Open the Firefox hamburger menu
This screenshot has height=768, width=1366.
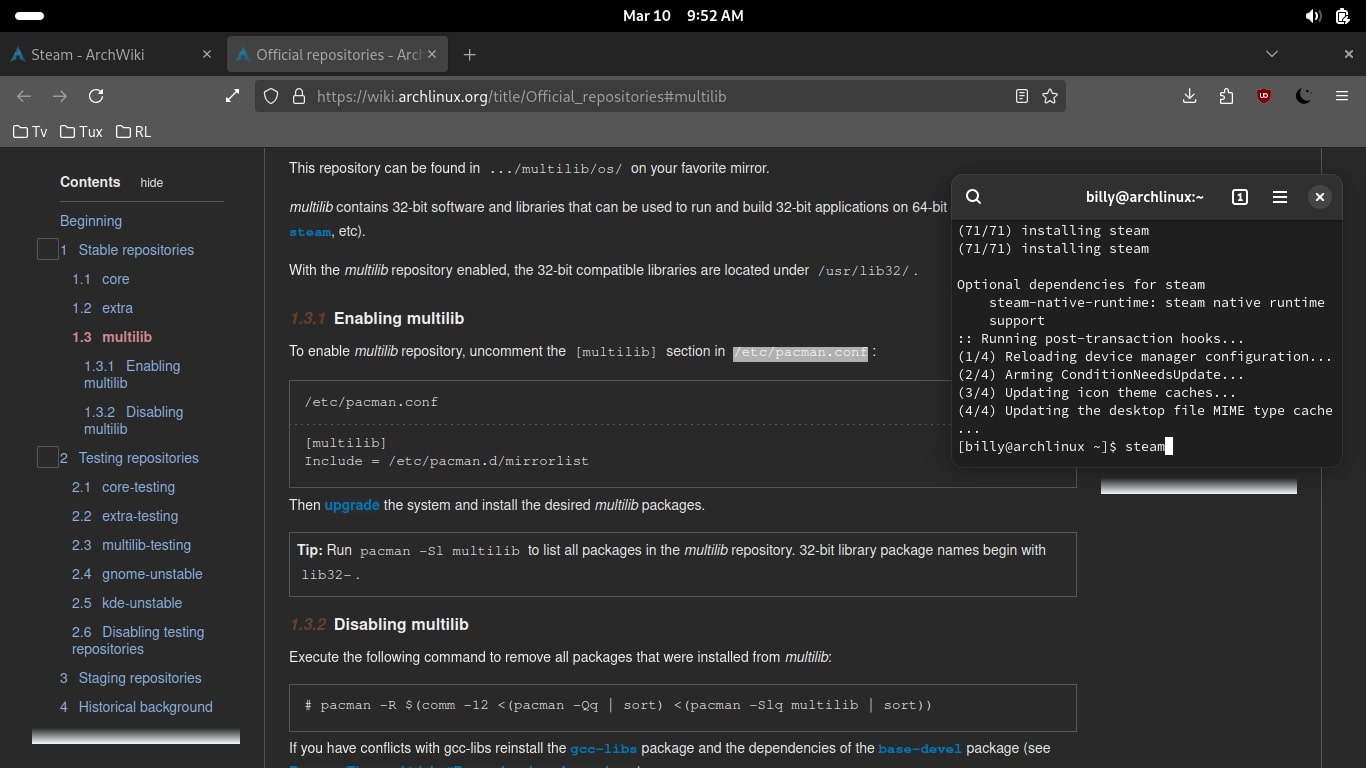pyautogui.click(x=1342, y=96)
